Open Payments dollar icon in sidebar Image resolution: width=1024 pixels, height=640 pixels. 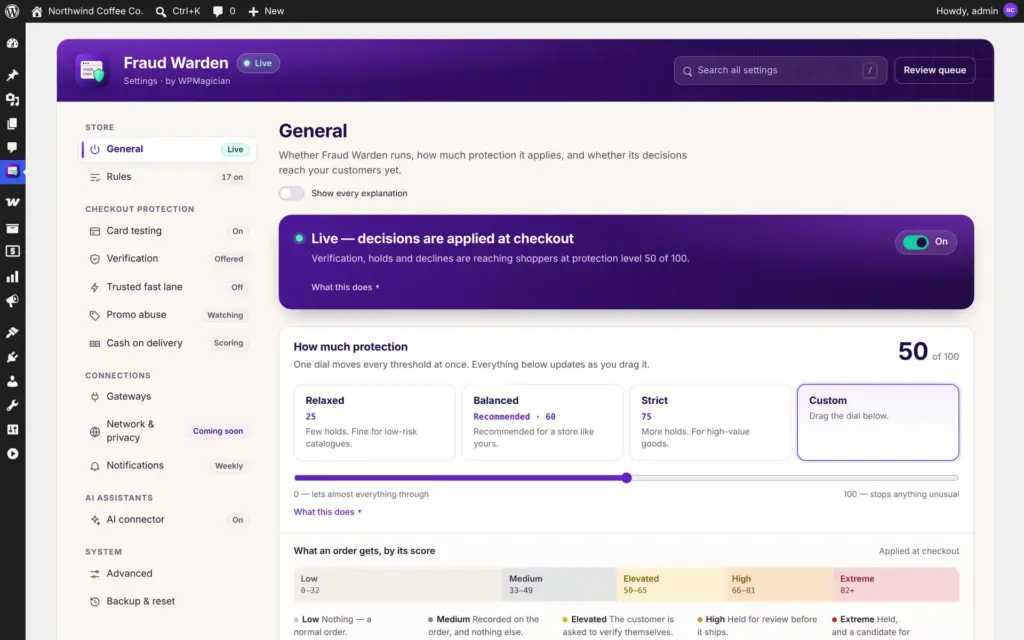tap(12, 251)
